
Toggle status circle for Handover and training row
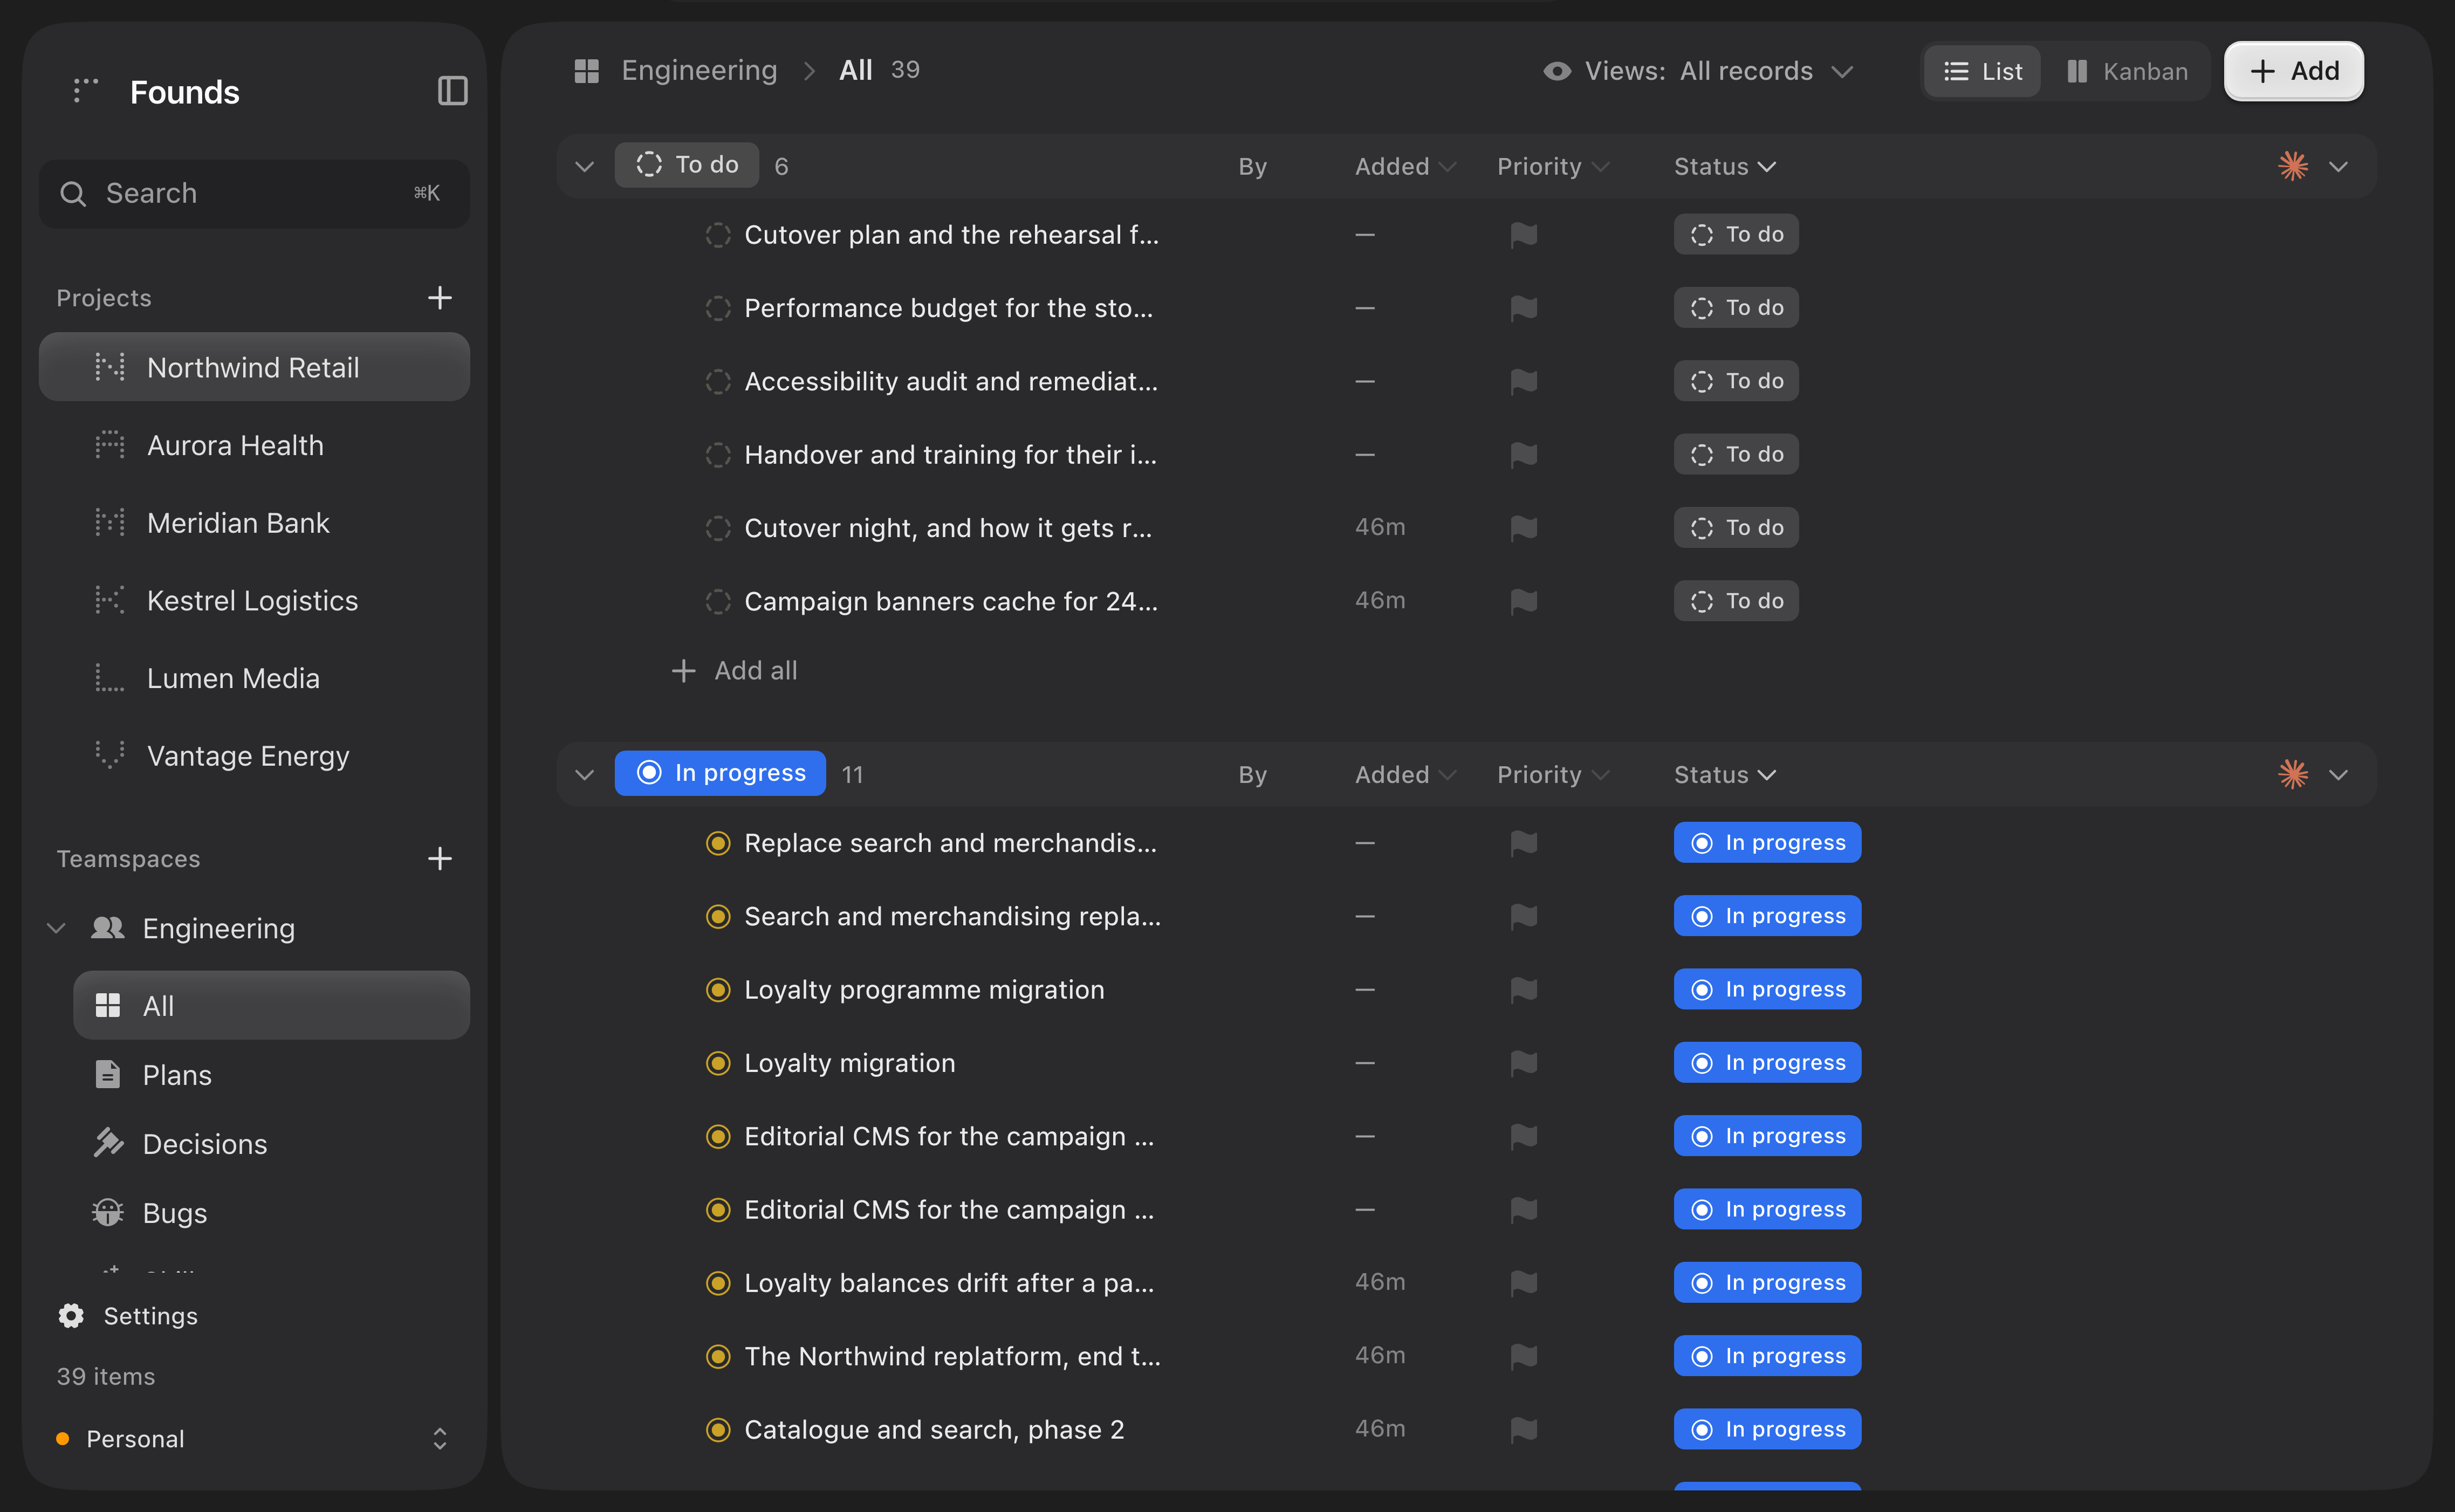[x=718, y=455]
